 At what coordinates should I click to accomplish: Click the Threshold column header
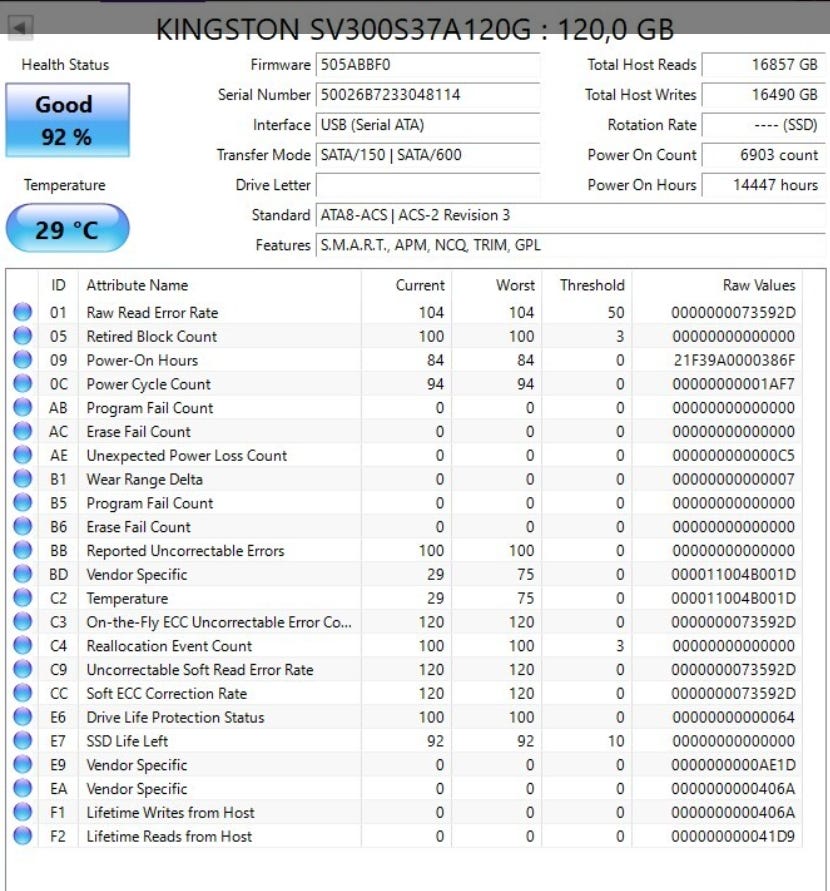586,285
